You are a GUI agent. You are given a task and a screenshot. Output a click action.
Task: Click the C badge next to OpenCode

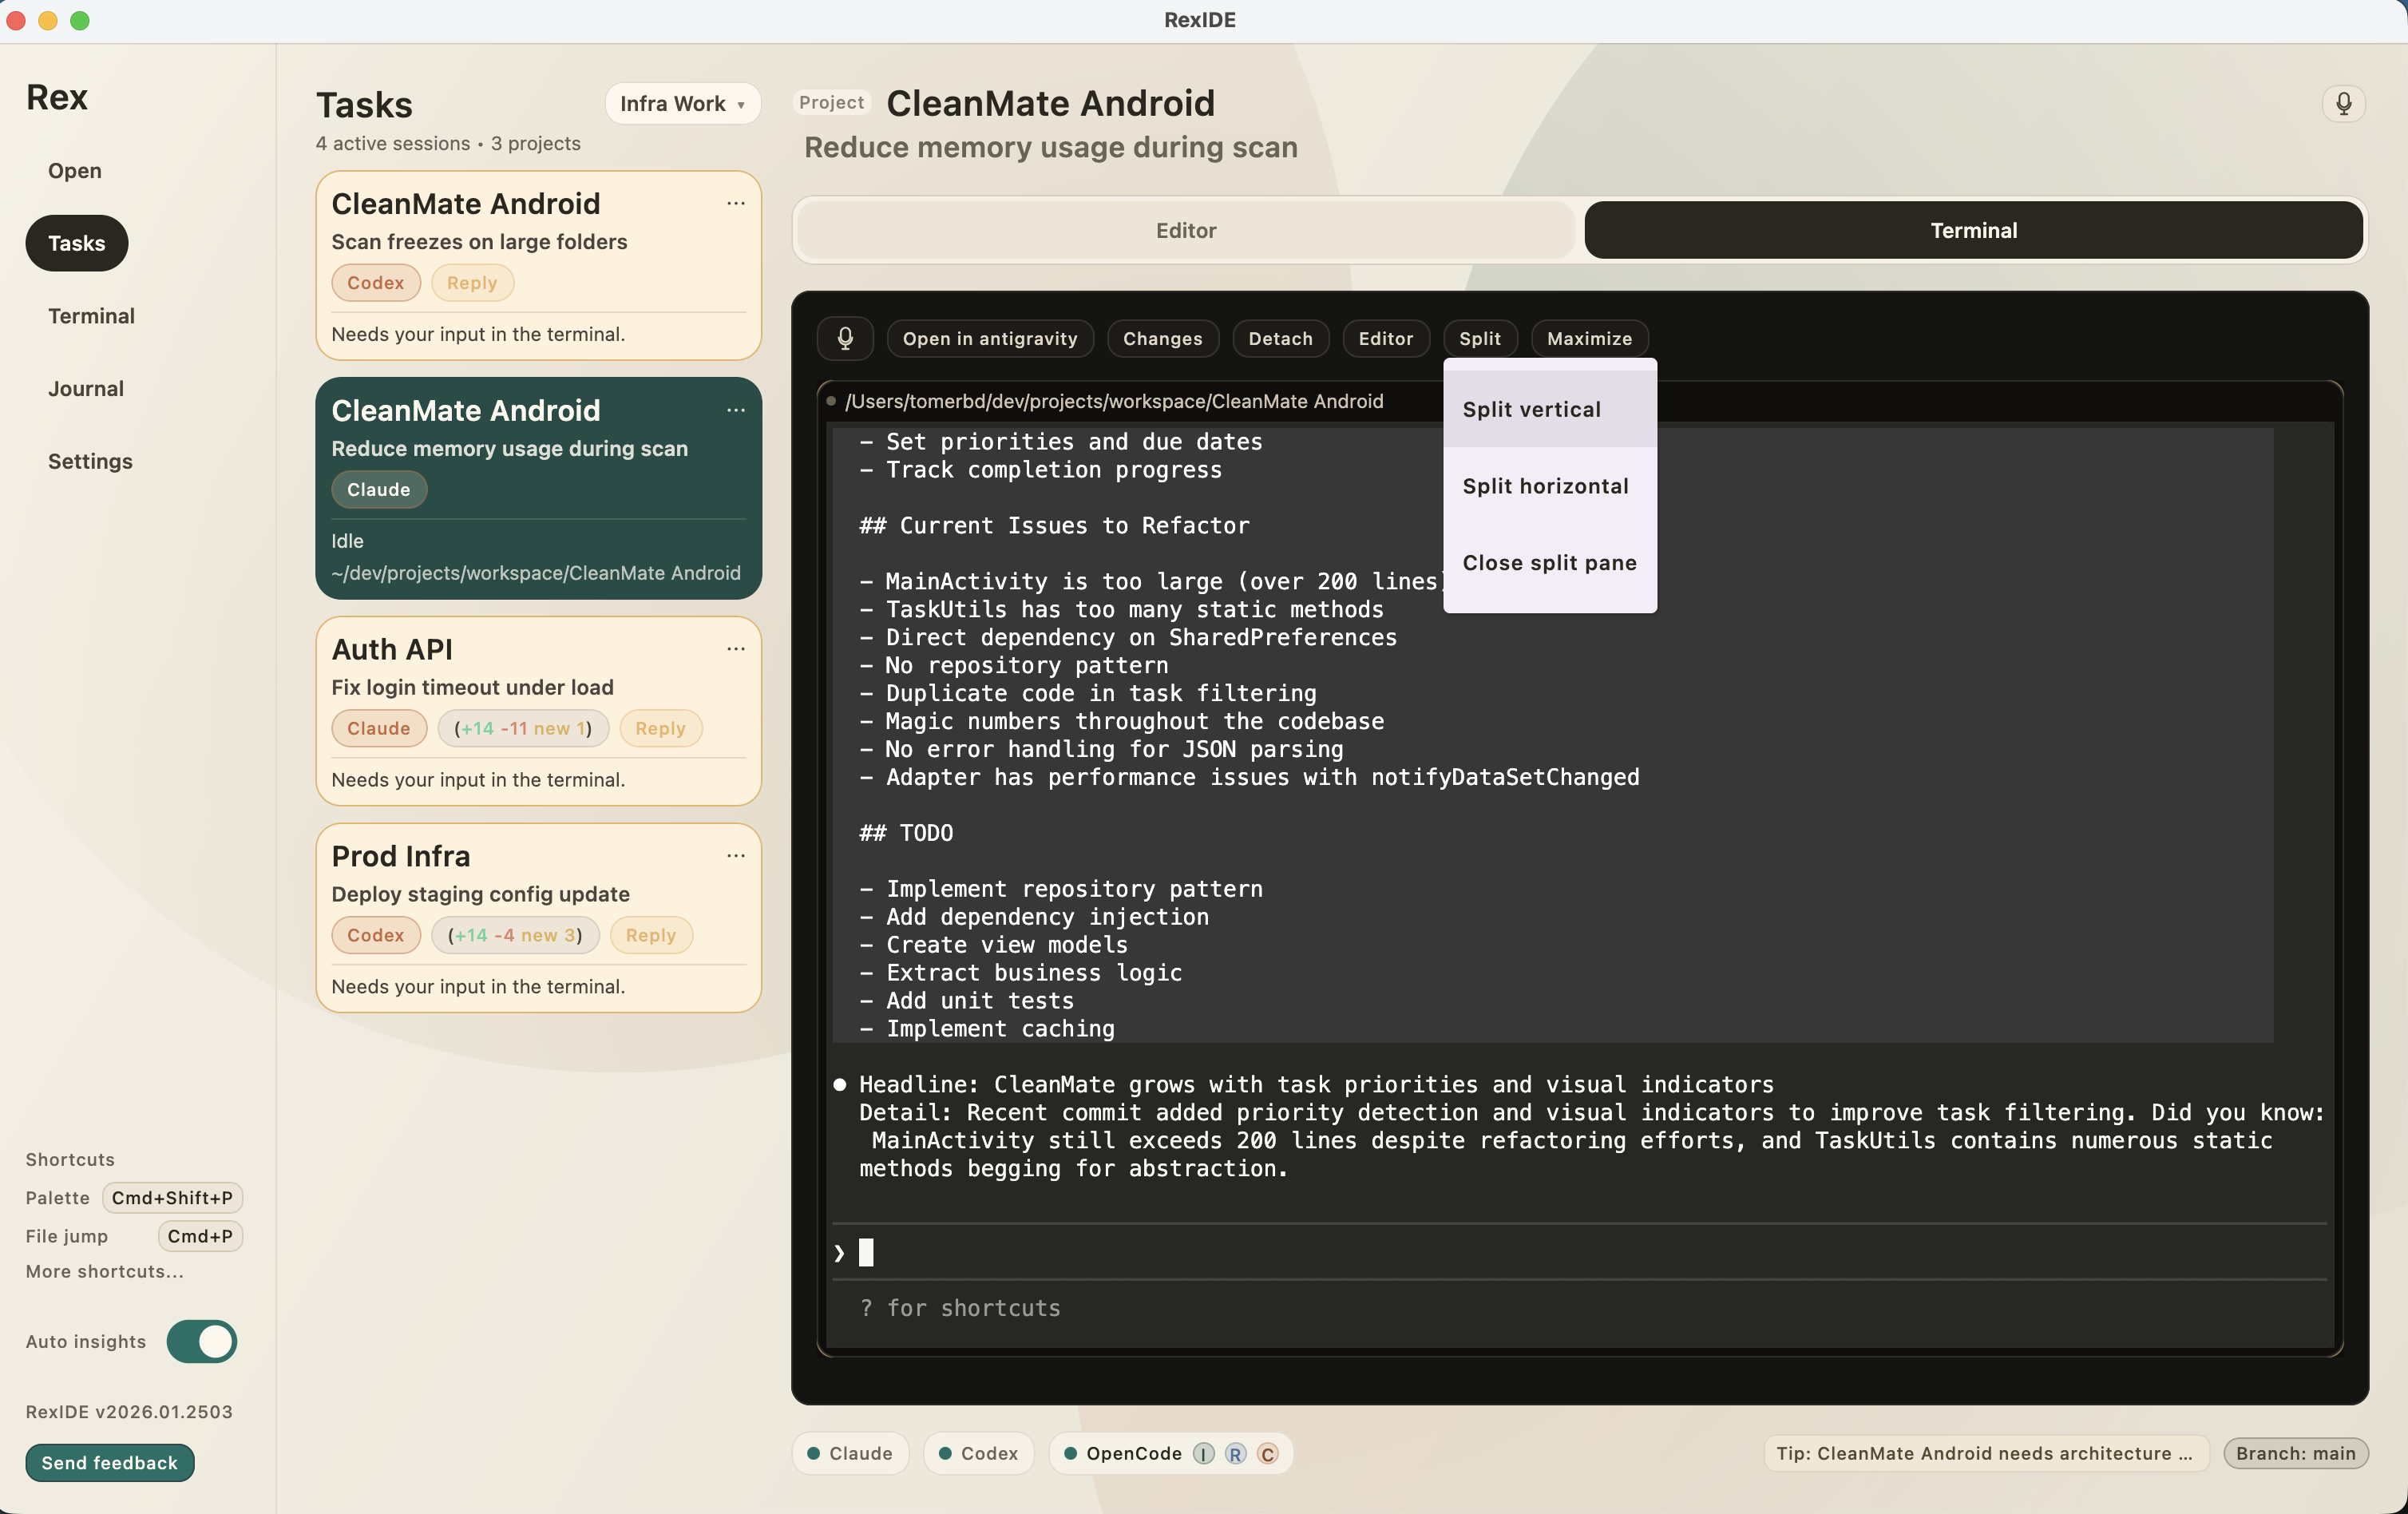click(1269, 1455)
